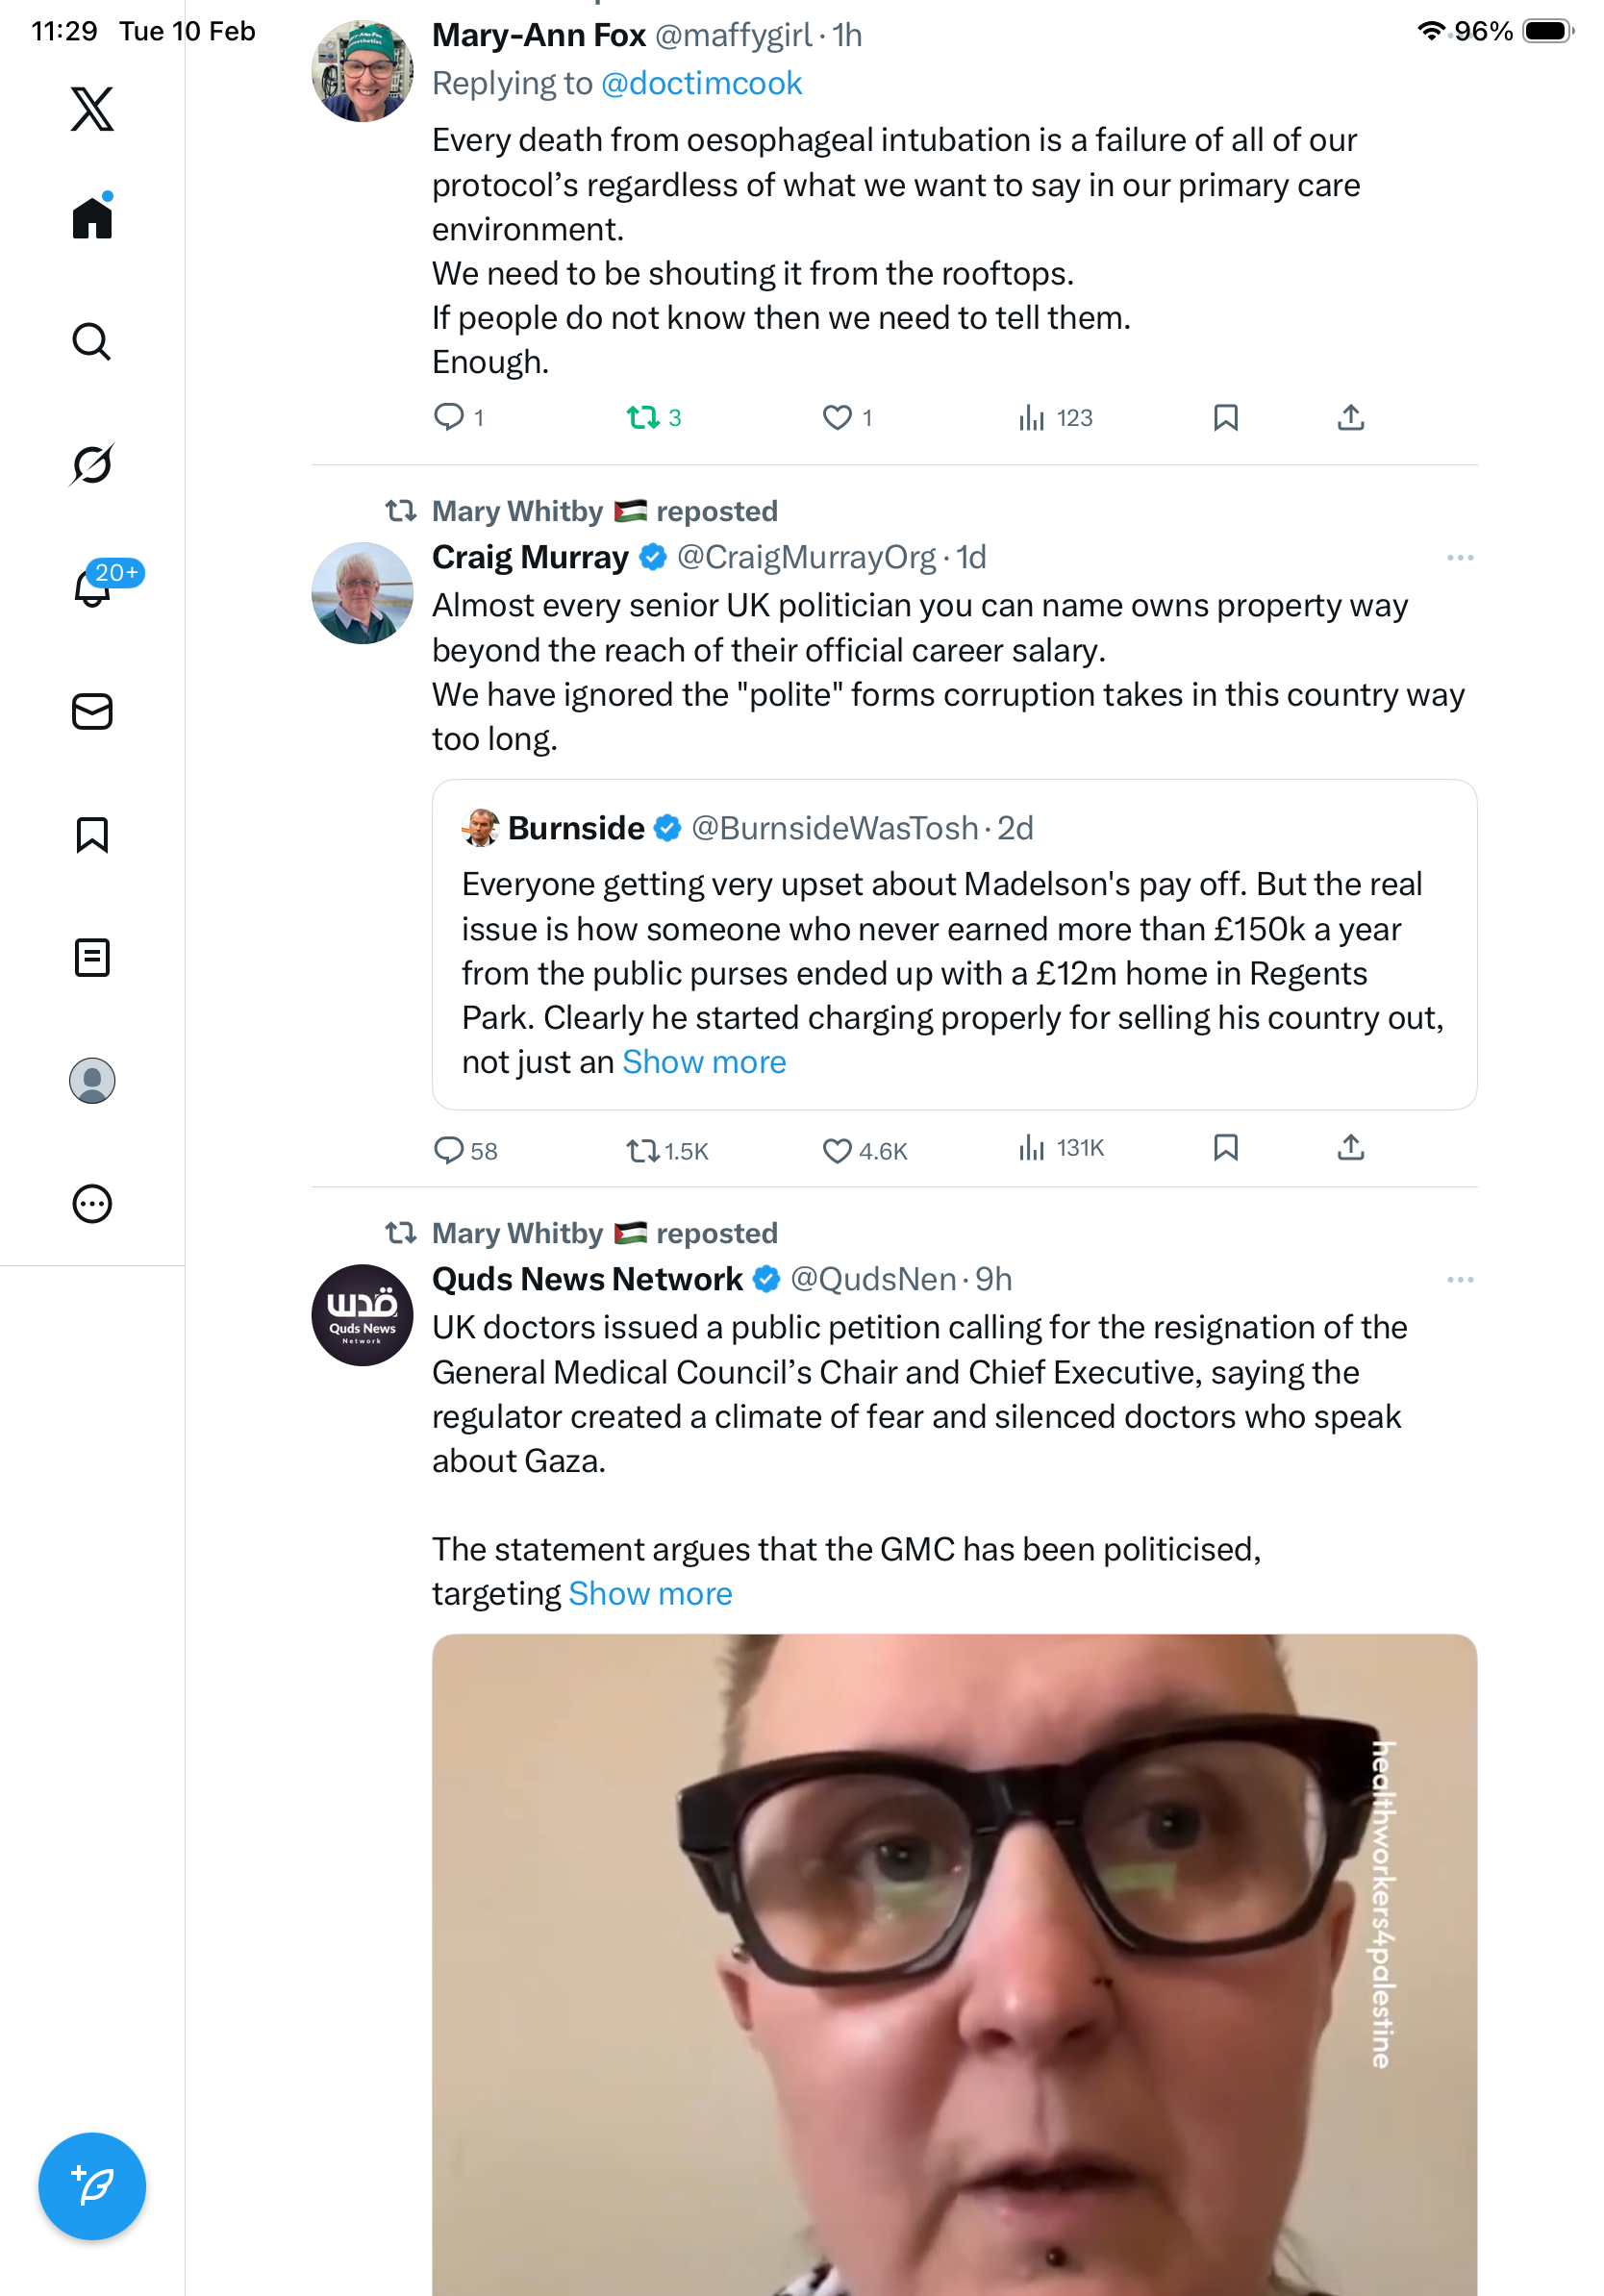Open the @doctimcook mention link
This screenshot has height=2296, width=1604.
pos(701,83)
